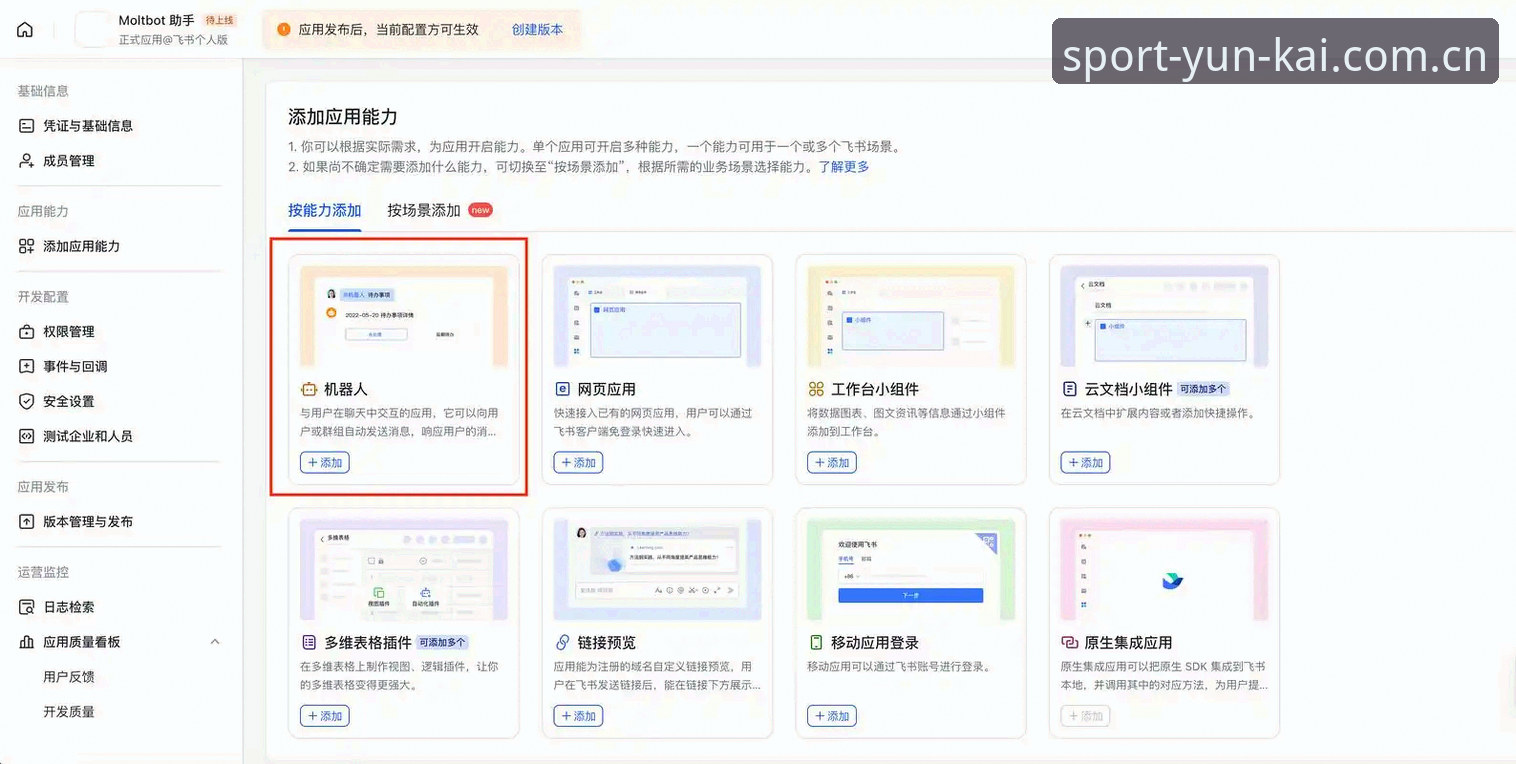Switch to 按场景添加 tab
This screenshot has width=1516, height=764.
coord(424,211)
